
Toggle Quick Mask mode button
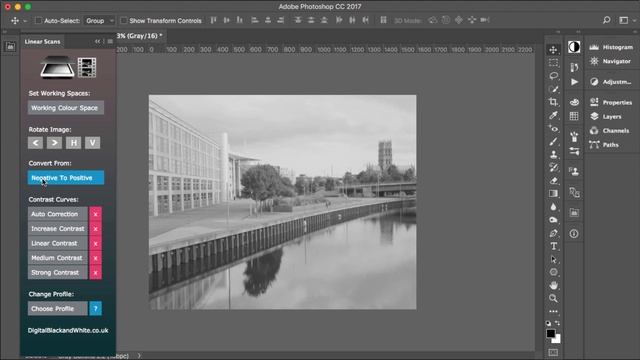(x=553, y=352)
